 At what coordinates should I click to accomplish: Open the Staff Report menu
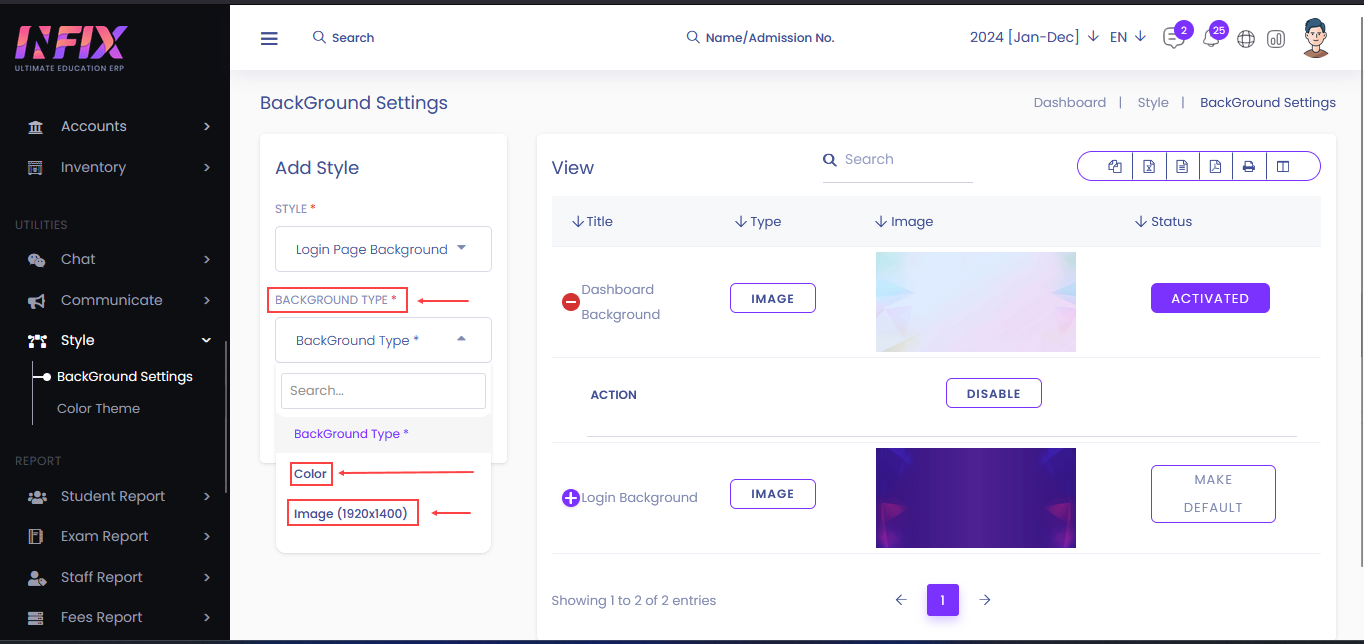point(101,578)
